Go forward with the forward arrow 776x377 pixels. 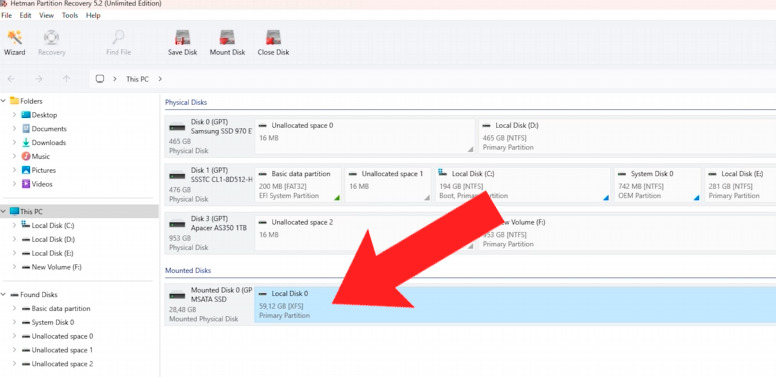click(39, 79)
